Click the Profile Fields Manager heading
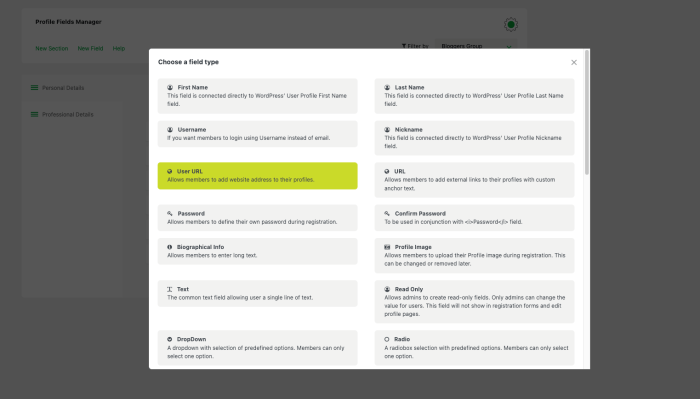Image resolution: width=700 pixels, height=399 pixels. click(x=68, y=22)
